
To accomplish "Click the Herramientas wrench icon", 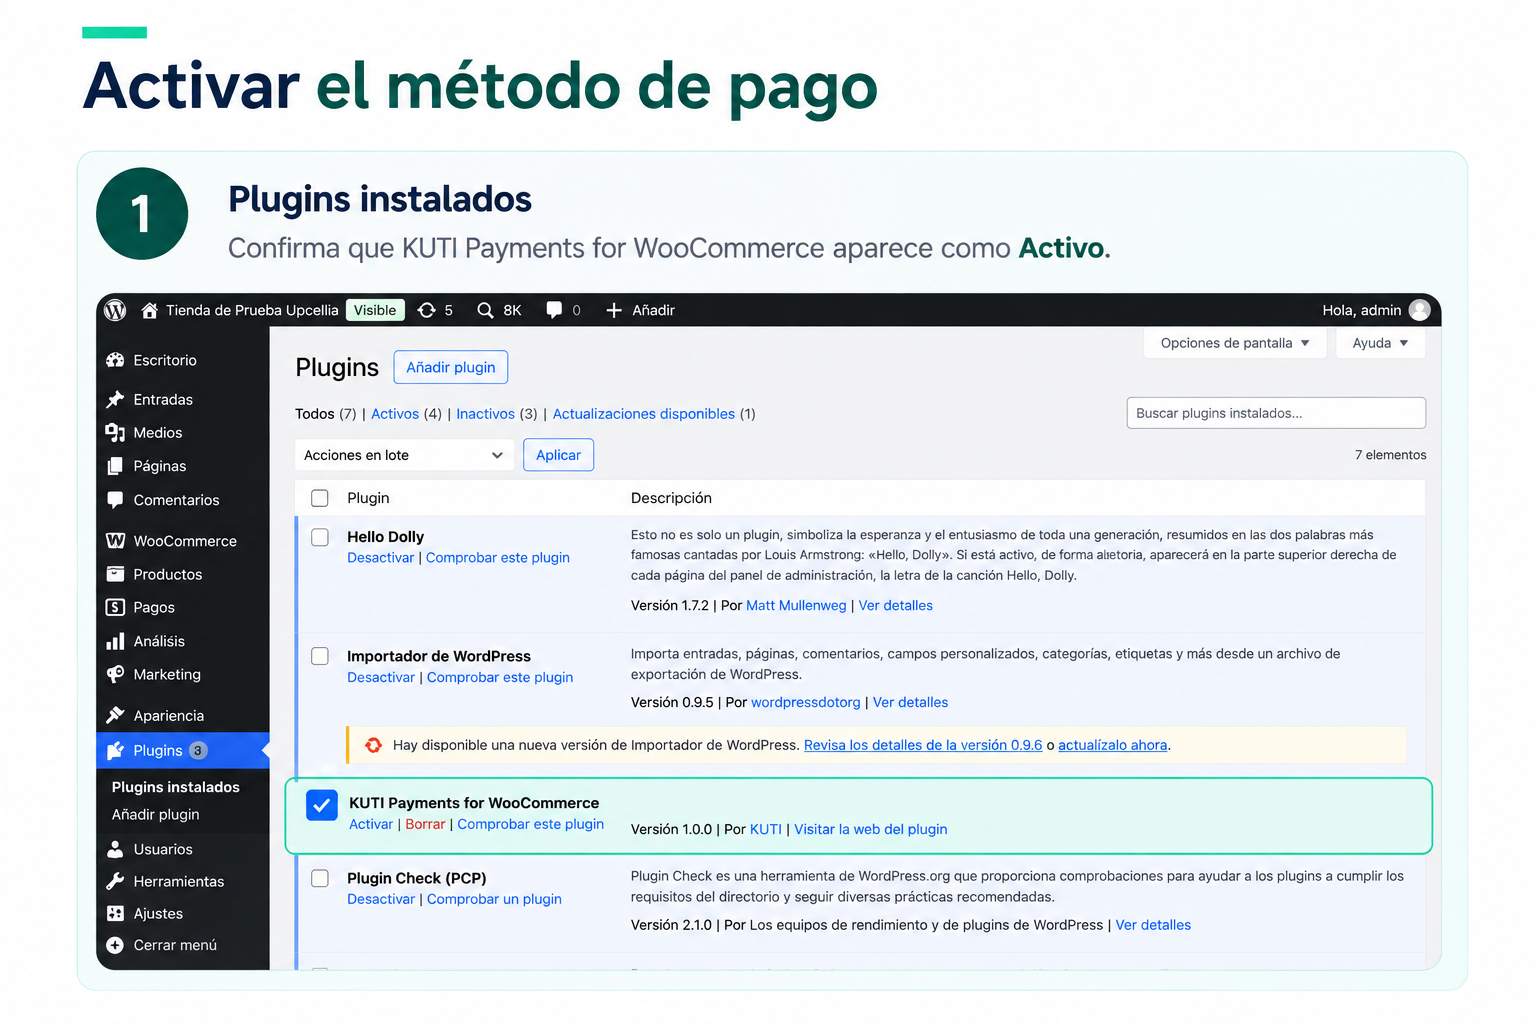I will click(x=116, y=881).
